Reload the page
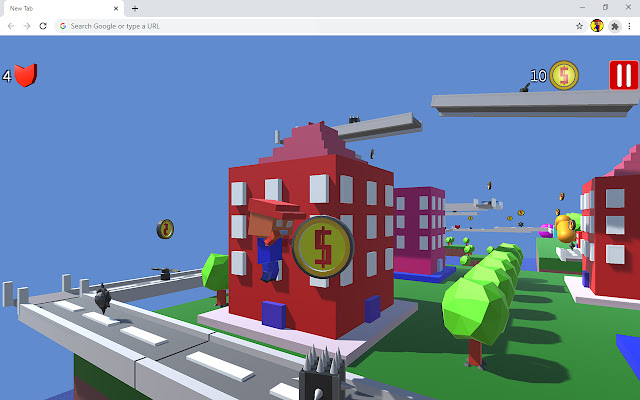 point(43,26)
